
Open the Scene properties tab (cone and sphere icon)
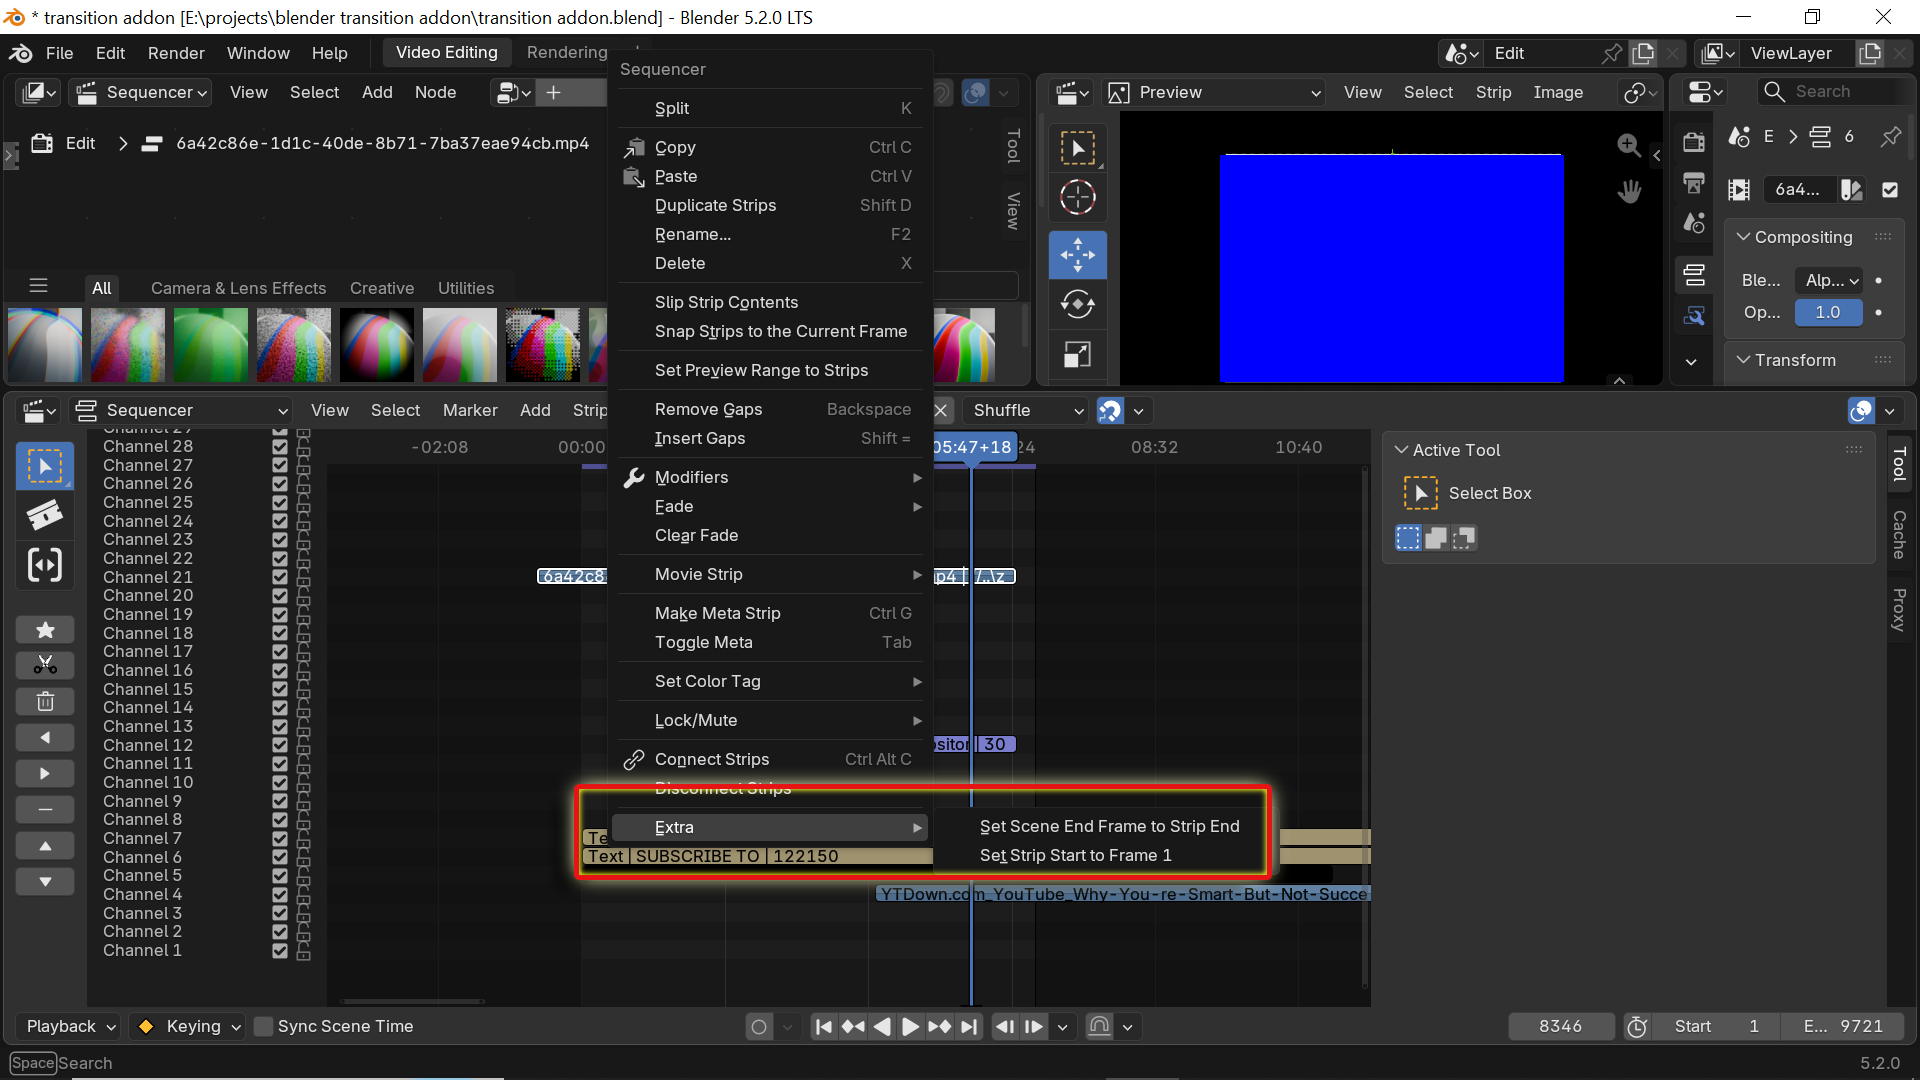1694,223
